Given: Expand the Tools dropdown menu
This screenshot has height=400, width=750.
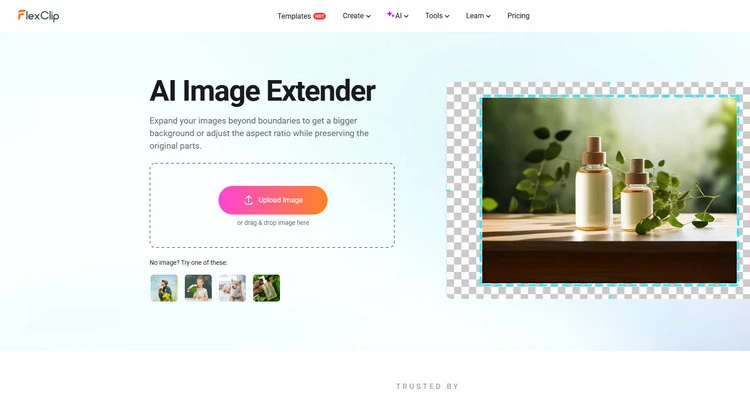Looking at the screenshot, I should point(437,16).
